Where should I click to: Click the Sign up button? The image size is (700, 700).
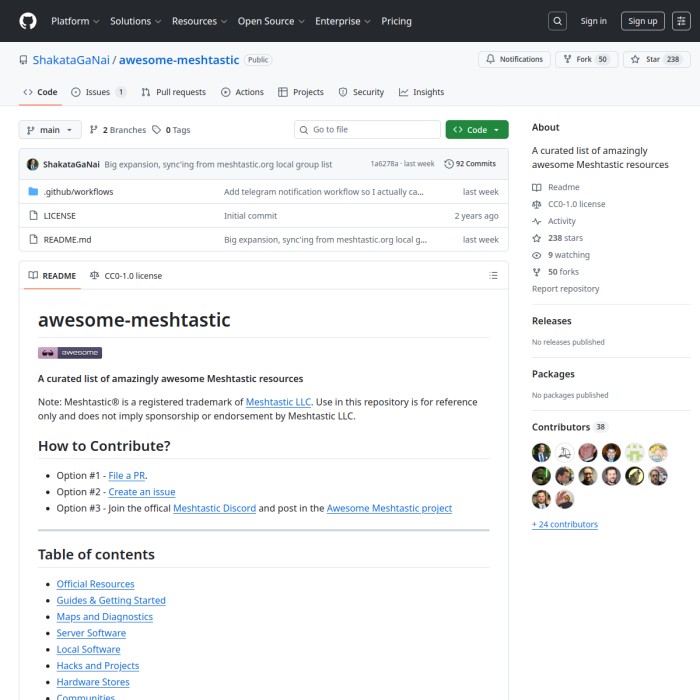coord(642,21)
